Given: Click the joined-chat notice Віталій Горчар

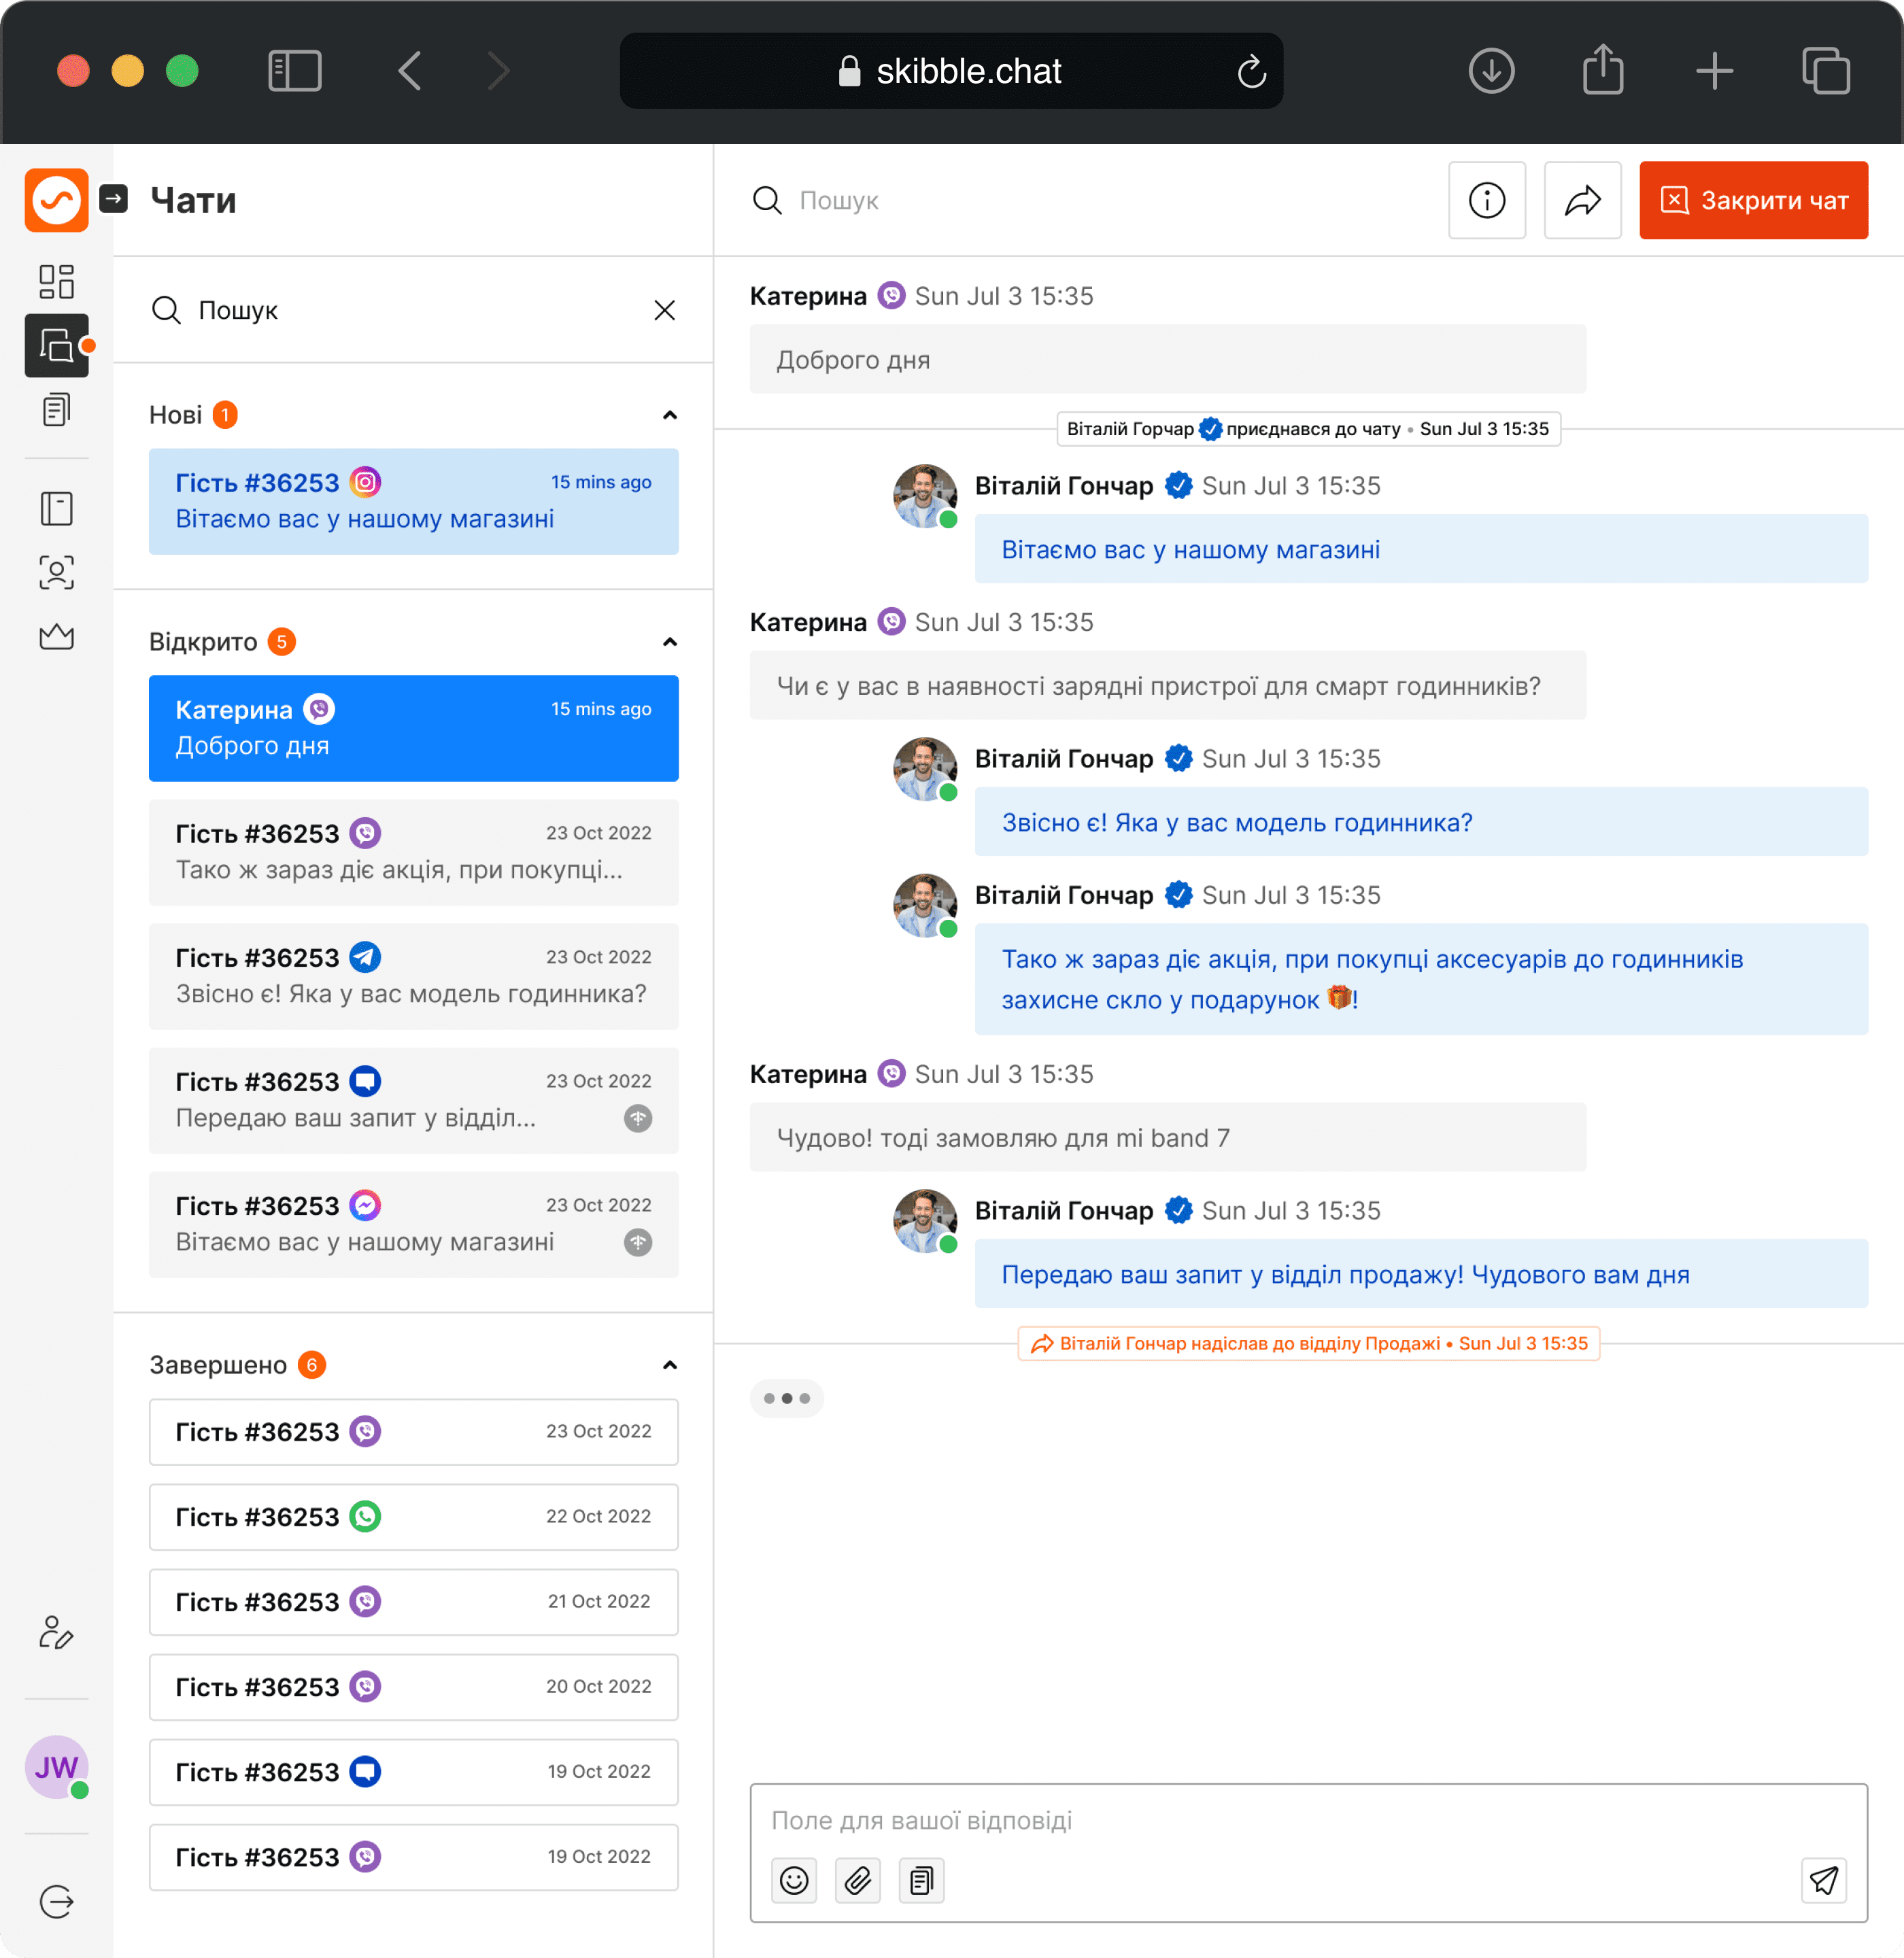Looking at the screenshot, I should 1308,429.
